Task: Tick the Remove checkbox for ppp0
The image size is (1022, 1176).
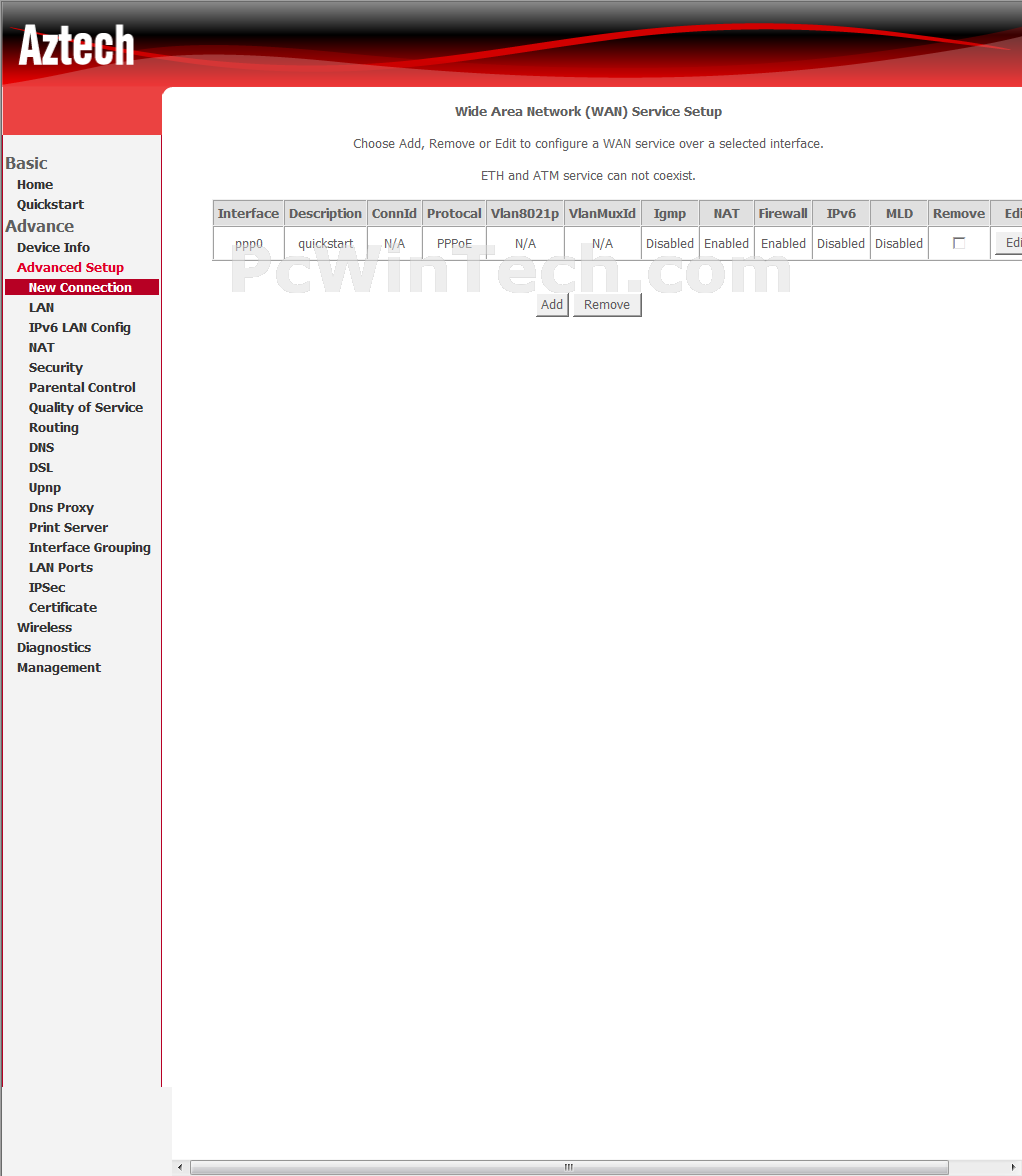Action: 958,243
